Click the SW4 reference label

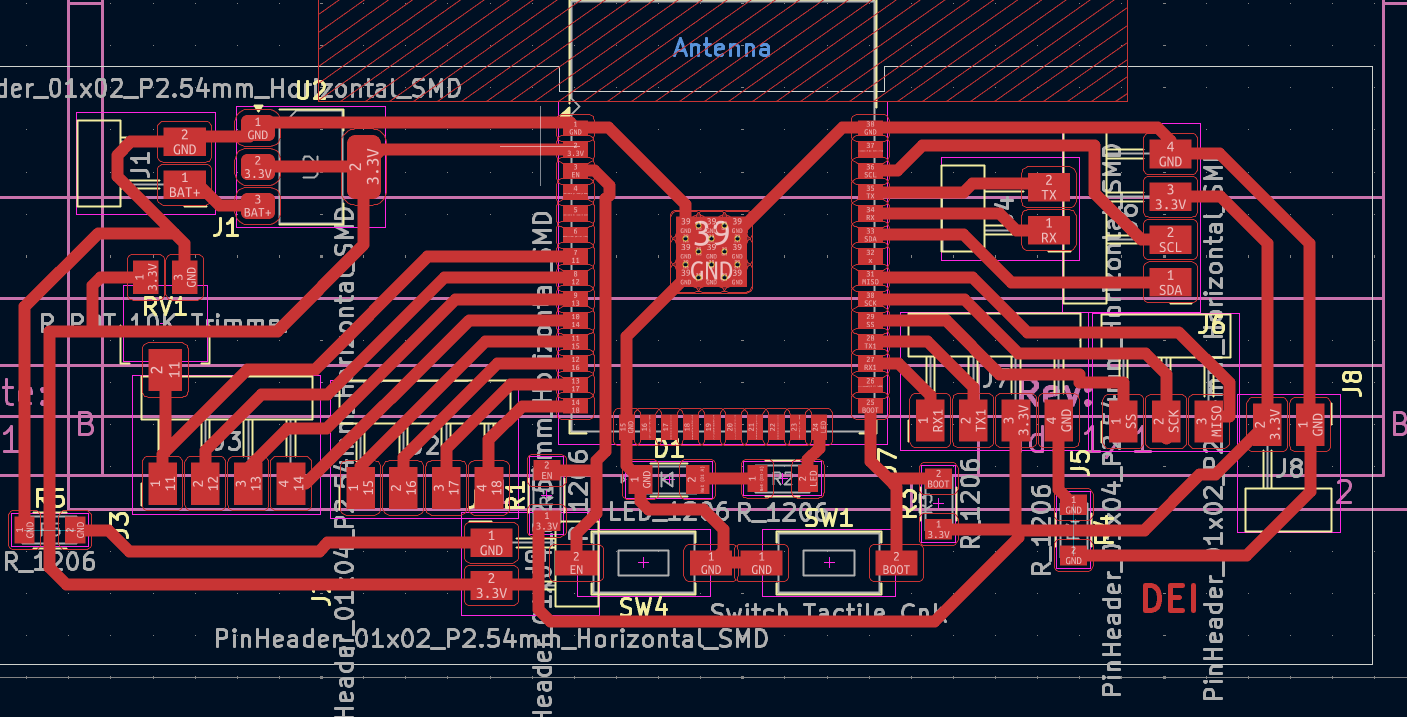[x=643, y=606]
